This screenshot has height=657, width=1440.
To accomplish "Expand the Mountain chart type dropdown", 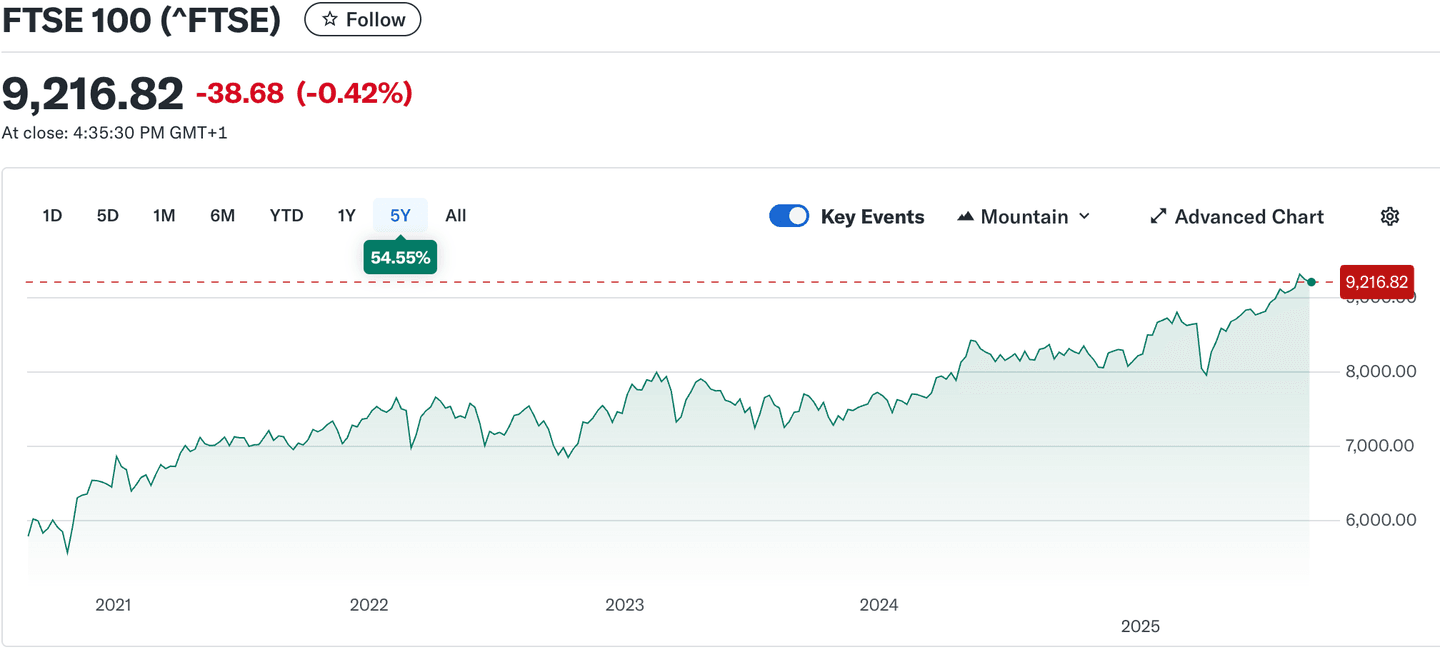I will tap(1085, 217).
